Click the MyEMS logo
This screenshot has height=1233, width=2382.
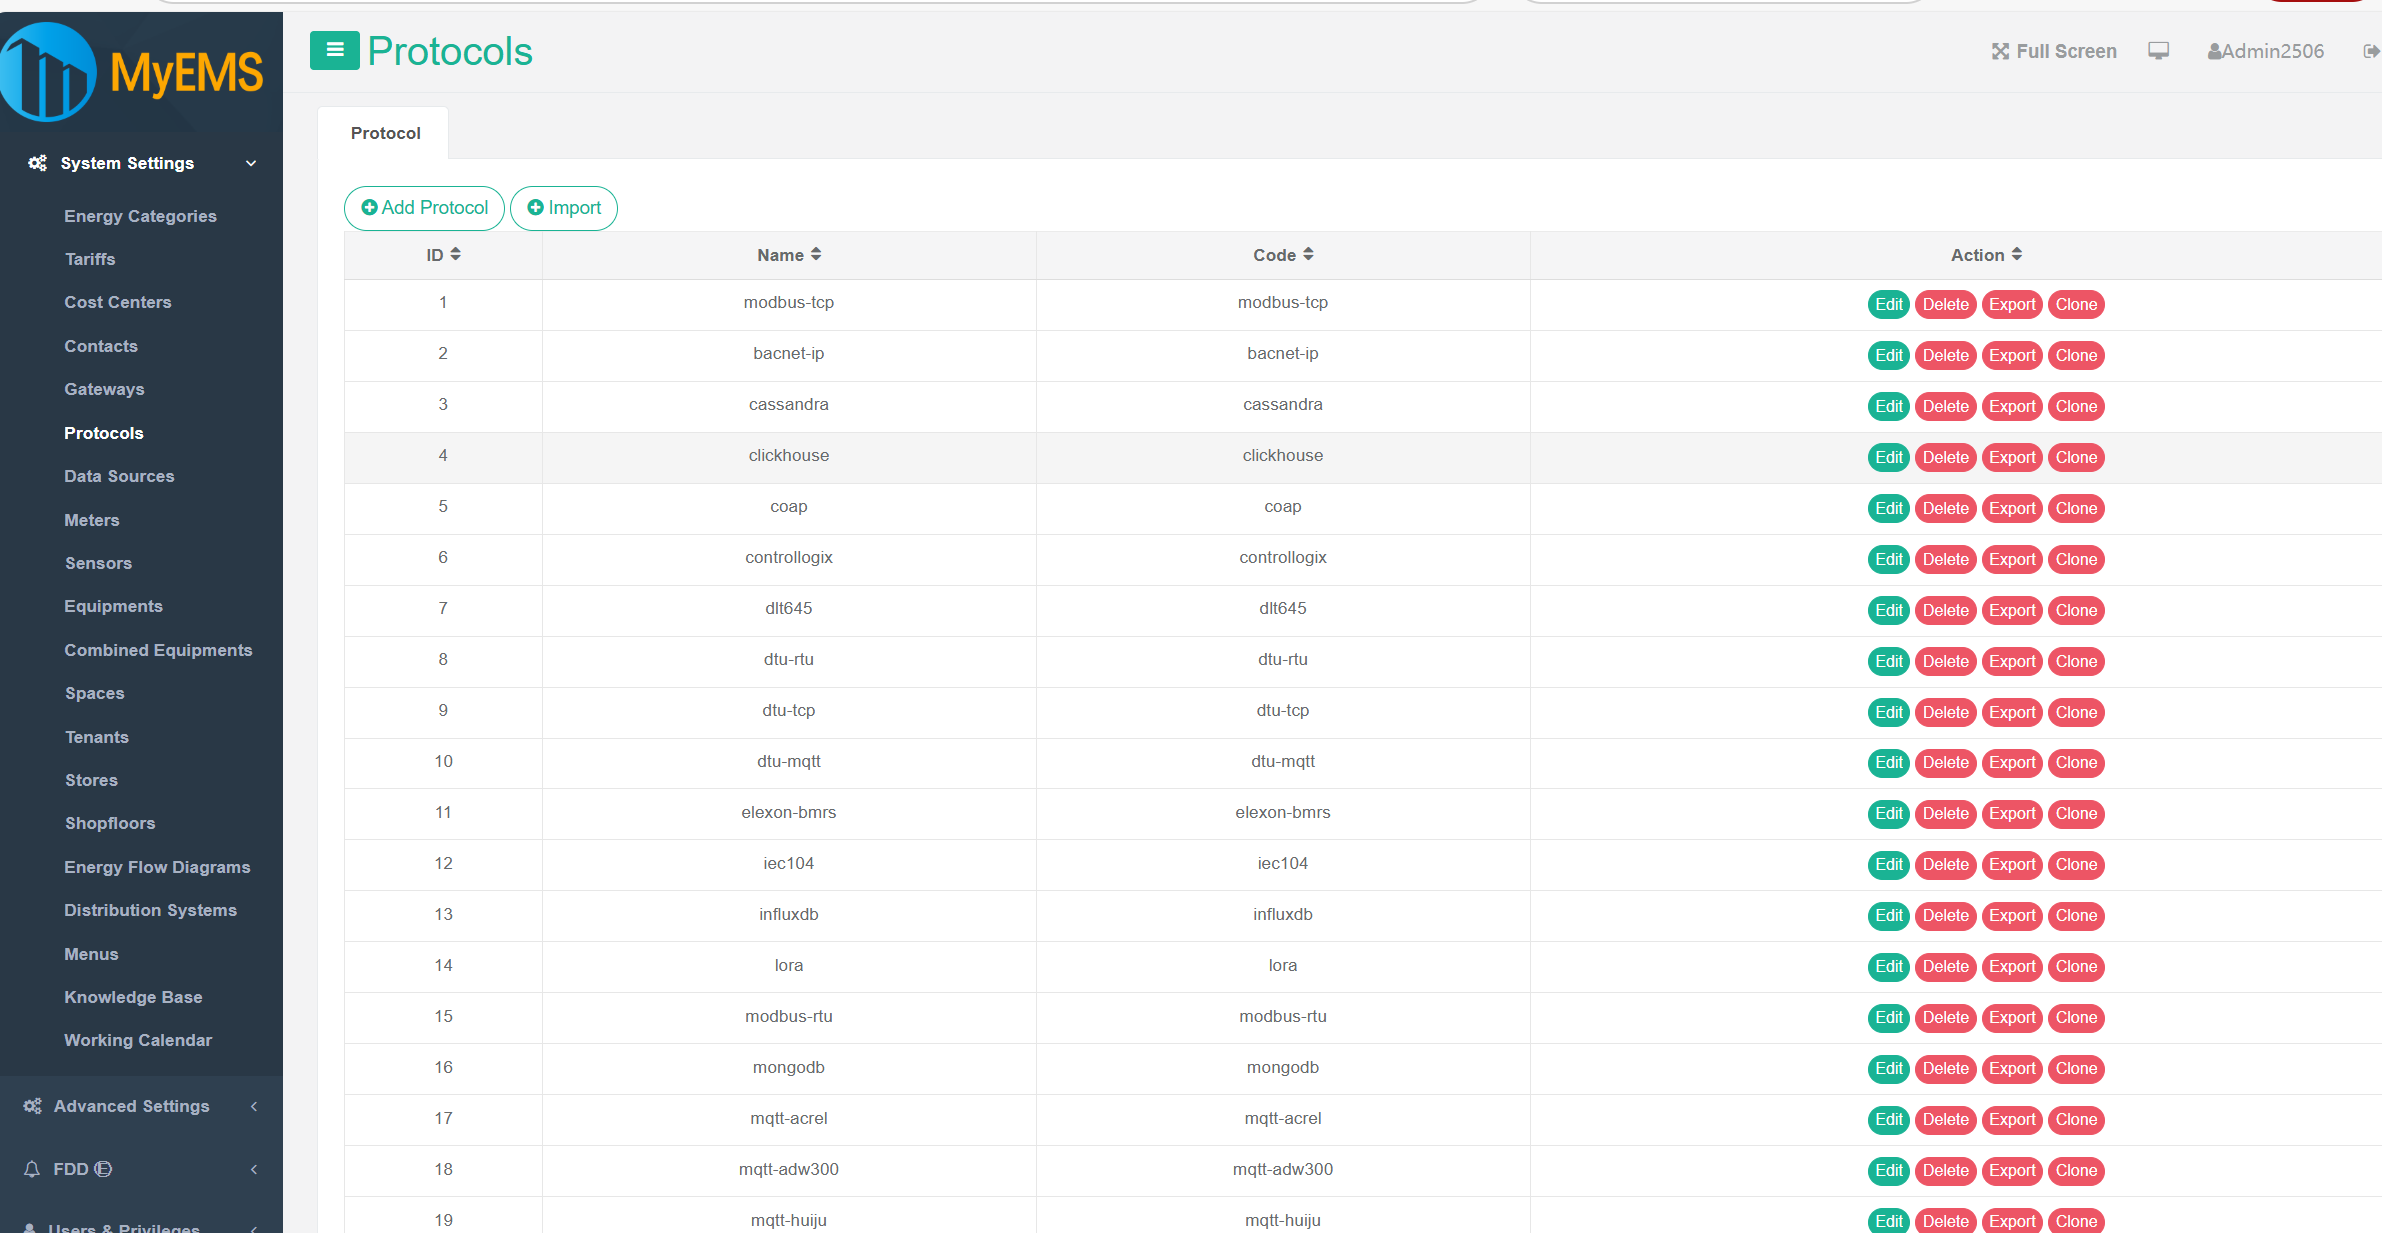pyautogui.click(x=133, y=72)
